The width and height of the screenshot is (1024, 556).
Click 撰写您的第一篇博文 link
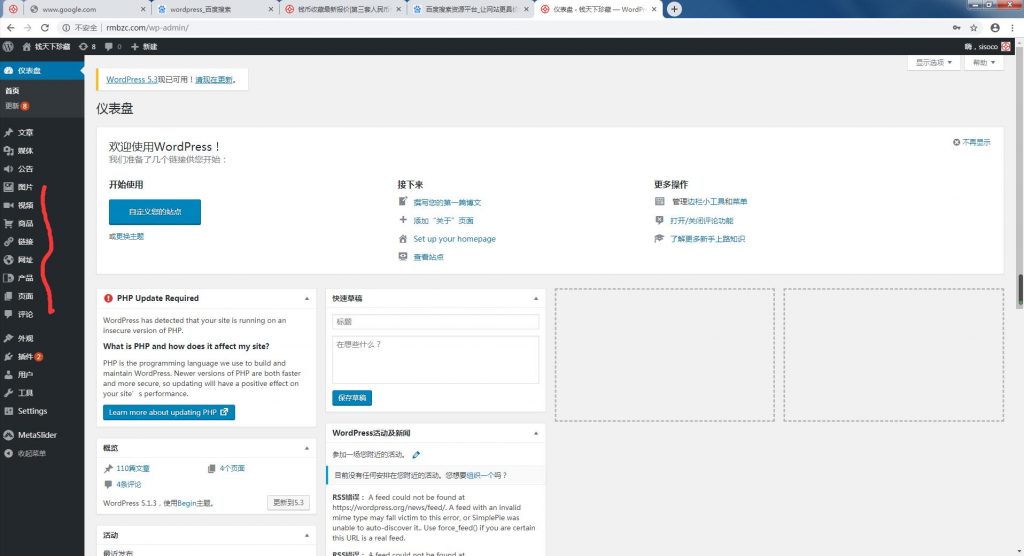(x=447, y=203)
